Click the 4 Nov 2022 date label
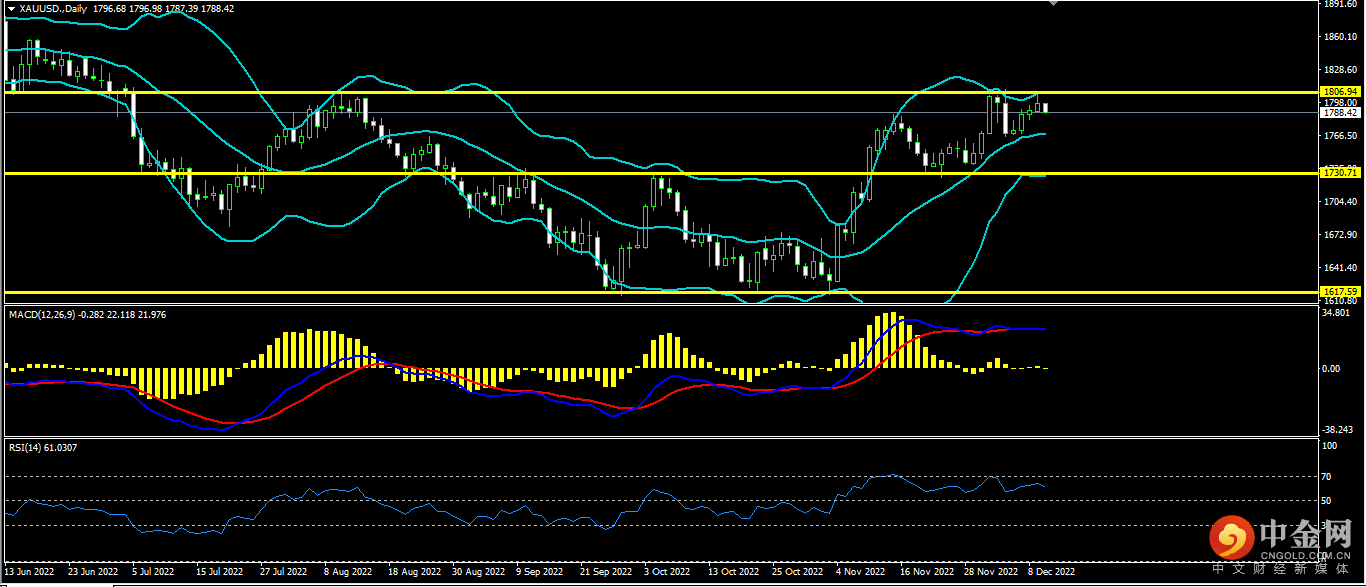Viewport: 1366px width, 587px height. click(x=860, y=573)
